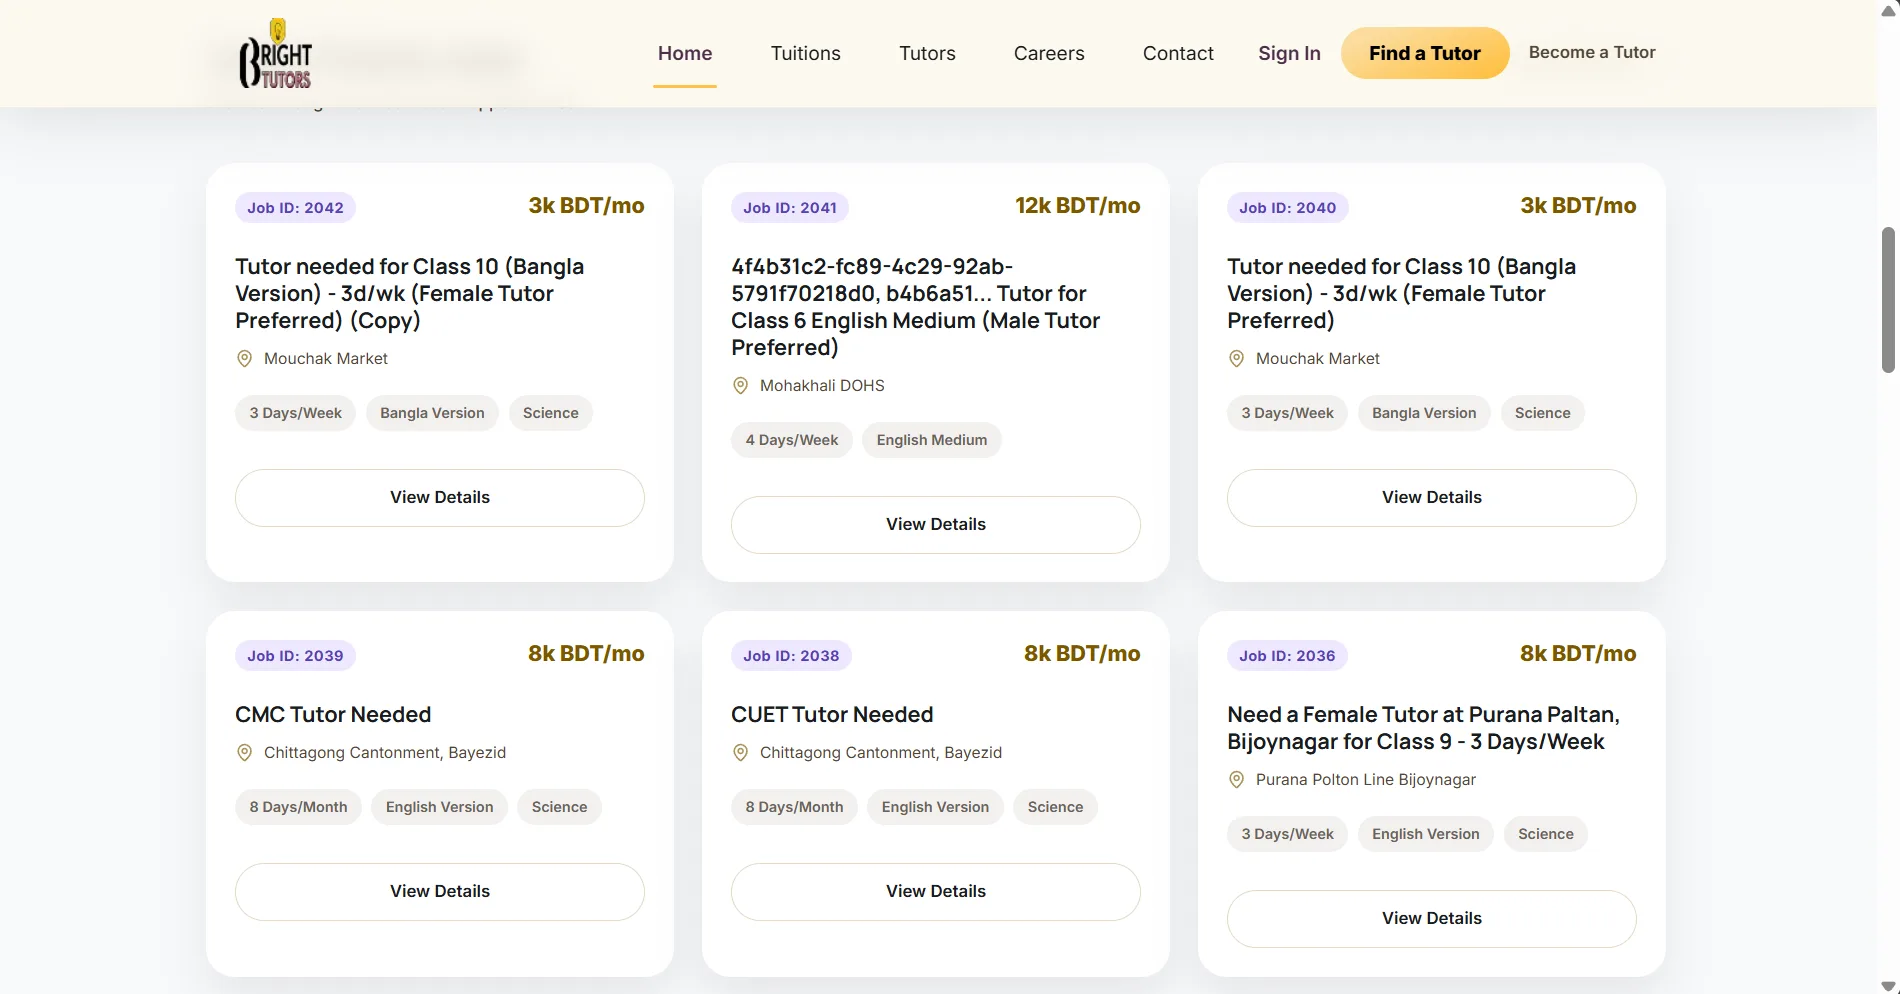Screen dimensions: 1900x994
Task: Click the Job ID: 2041 badge
Action: tap(790, 208)
